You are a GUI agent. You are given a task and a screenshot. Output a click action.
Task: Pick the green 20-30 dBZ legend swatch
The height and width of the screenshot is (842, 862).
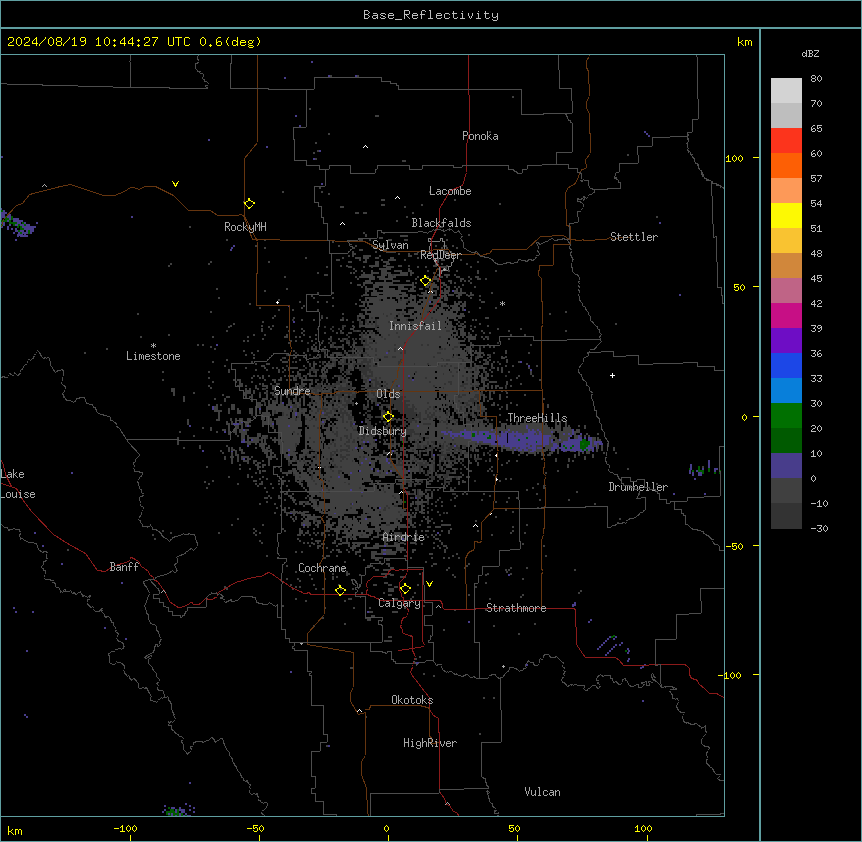click(786, 416)
